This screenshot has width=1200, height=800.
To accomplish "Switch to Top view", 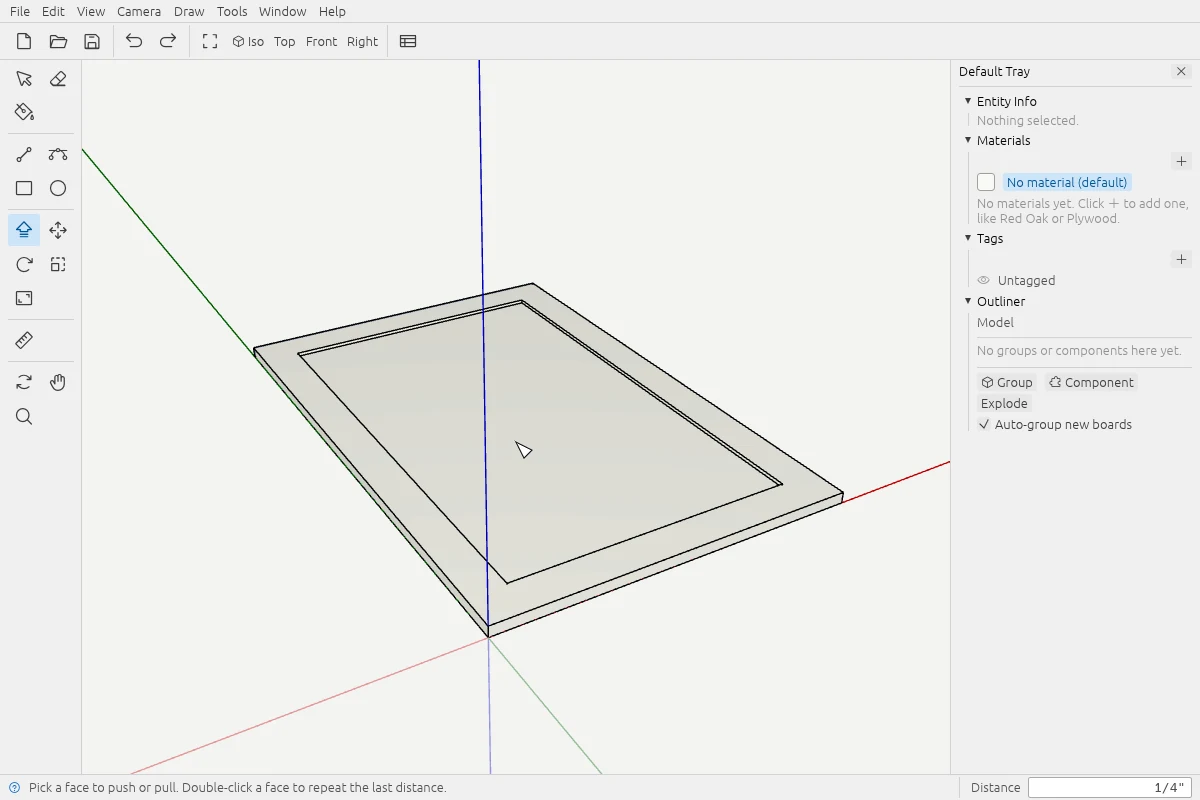I will [x=285, y=41].
